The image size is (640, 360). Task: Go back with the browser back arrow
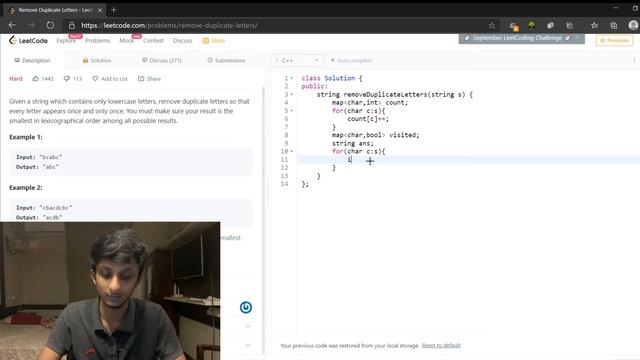click(x=12, y=25)
